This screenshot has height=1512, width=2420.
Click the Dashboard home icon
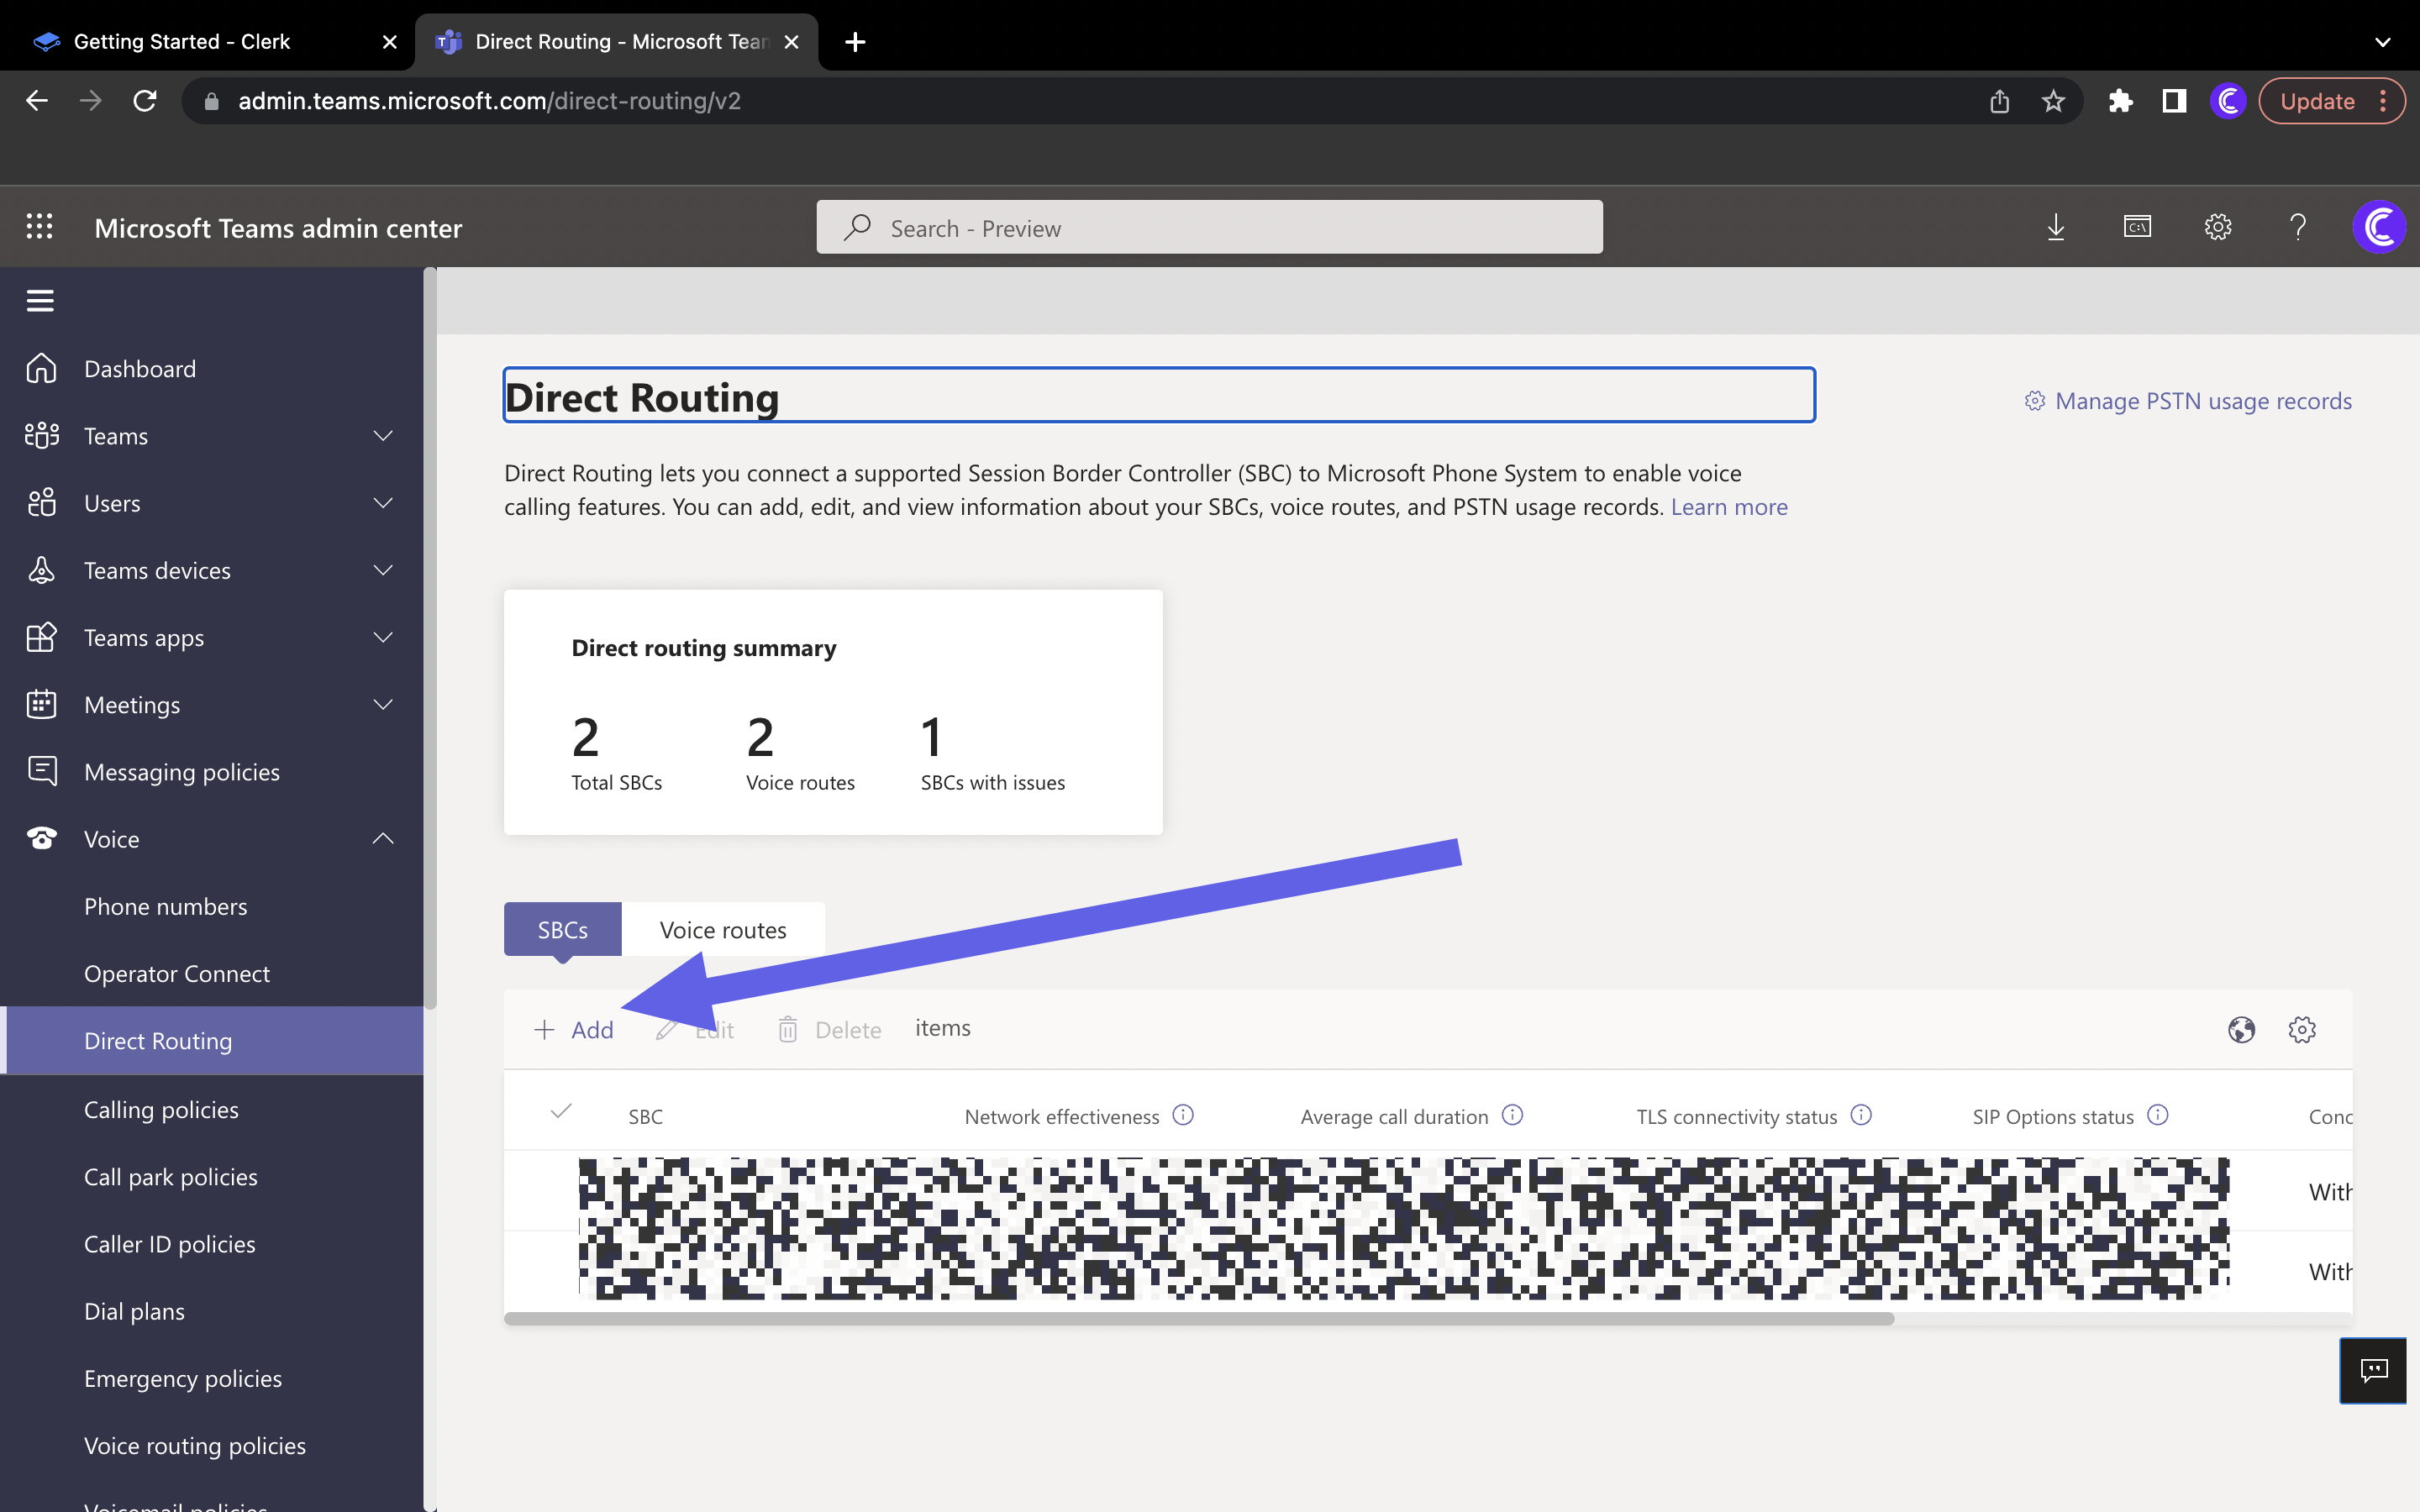41,368
